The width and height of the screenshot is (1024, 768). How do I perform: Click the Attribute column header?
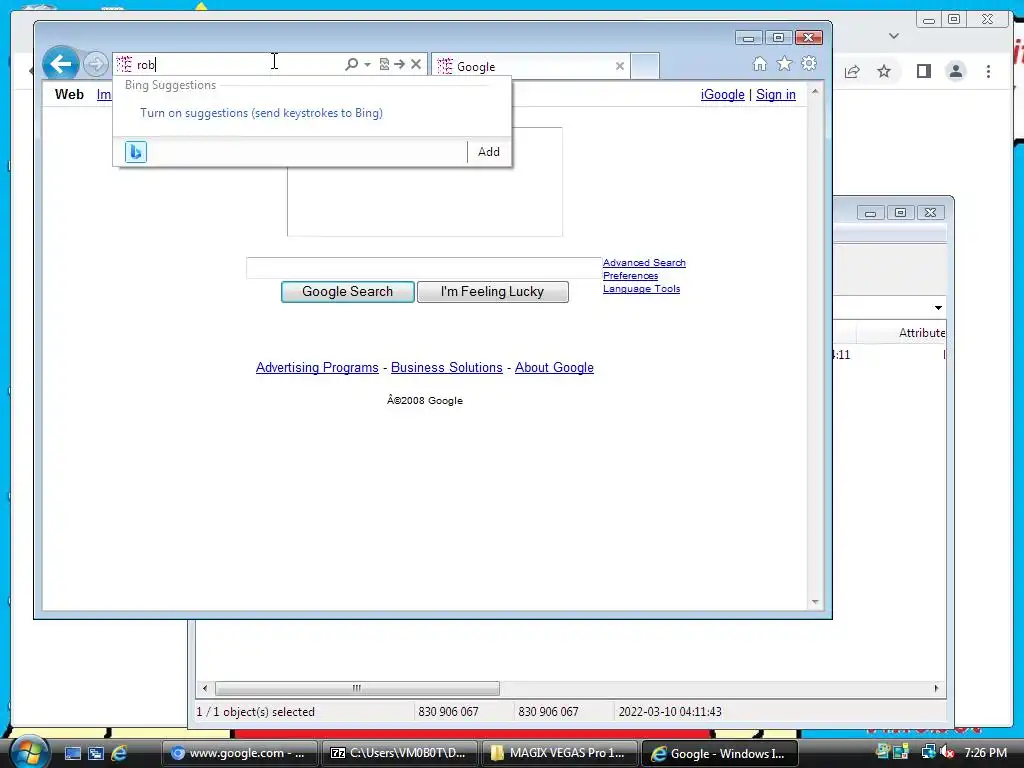(x=921, y=333)
